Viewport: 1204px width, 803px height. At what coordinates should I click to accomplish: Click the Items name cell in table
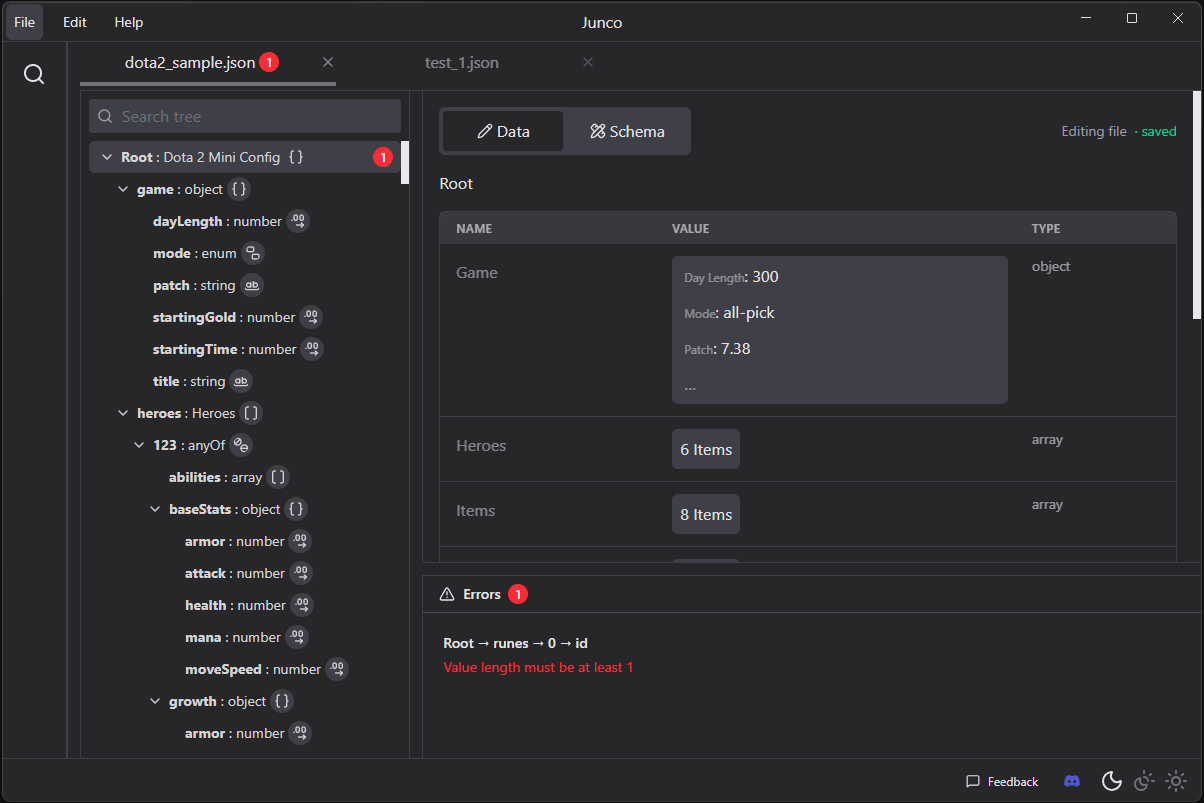(x=476, y=511)
